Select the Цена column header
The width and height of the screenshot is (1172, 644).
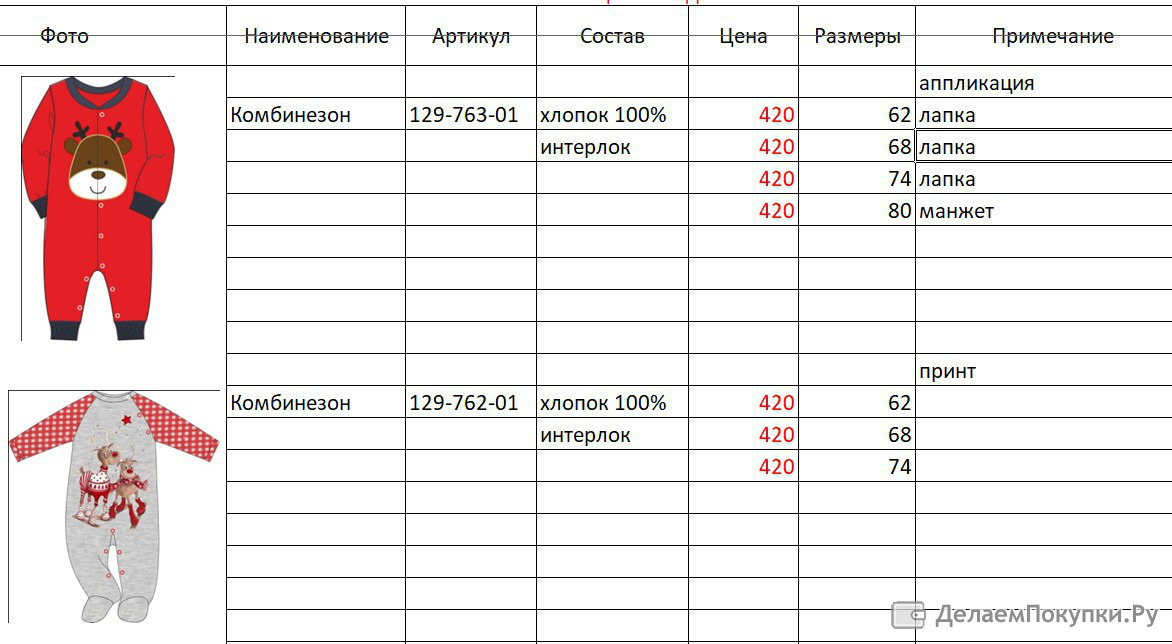(743, 36)
